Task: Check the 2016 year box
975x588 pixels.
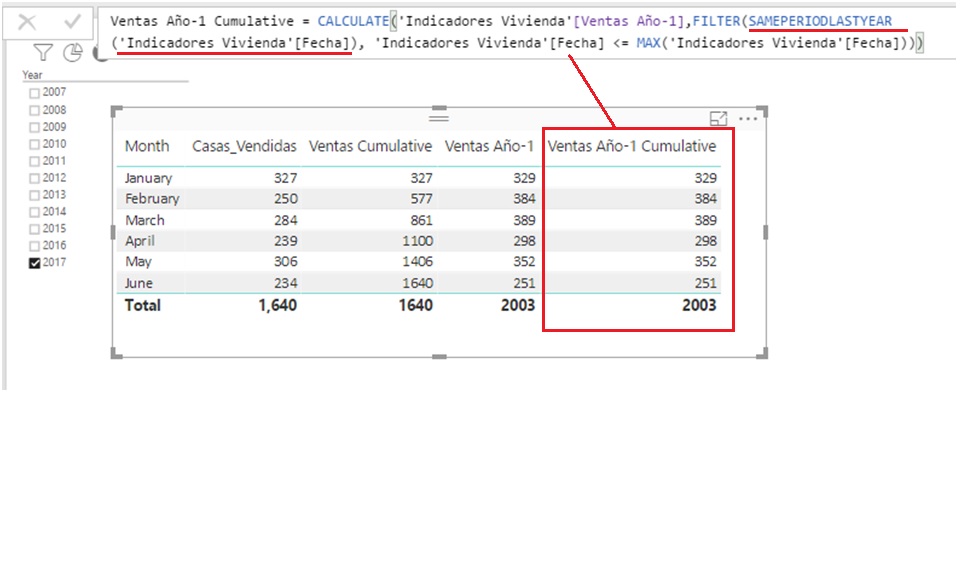Action: pyautogui.click(x=35, y=246)
